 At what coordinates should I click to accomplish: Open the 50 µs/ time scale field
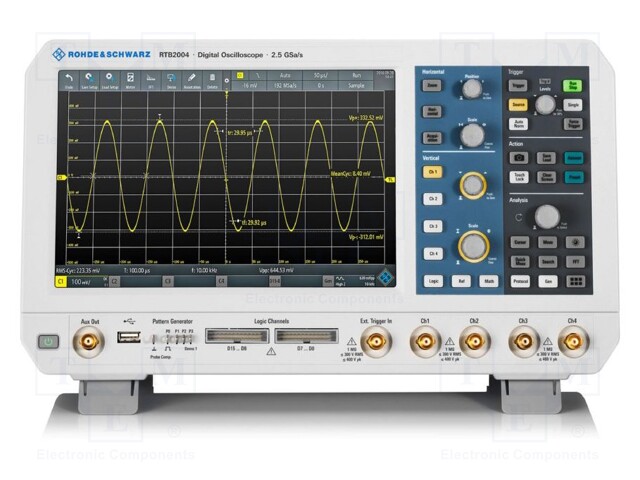320,76
